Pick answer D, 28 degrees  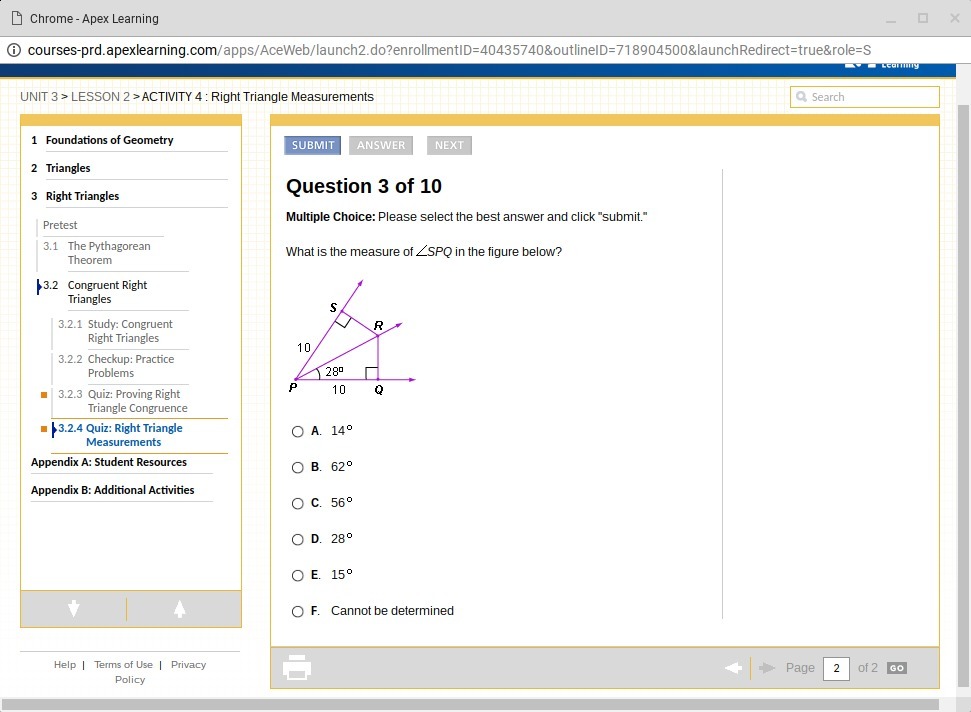pyautogui.click(x=297, y=539)
